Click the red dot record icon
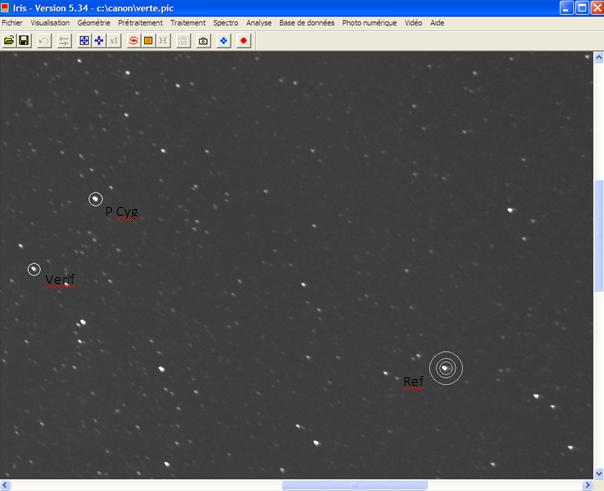 pos(243,40)
